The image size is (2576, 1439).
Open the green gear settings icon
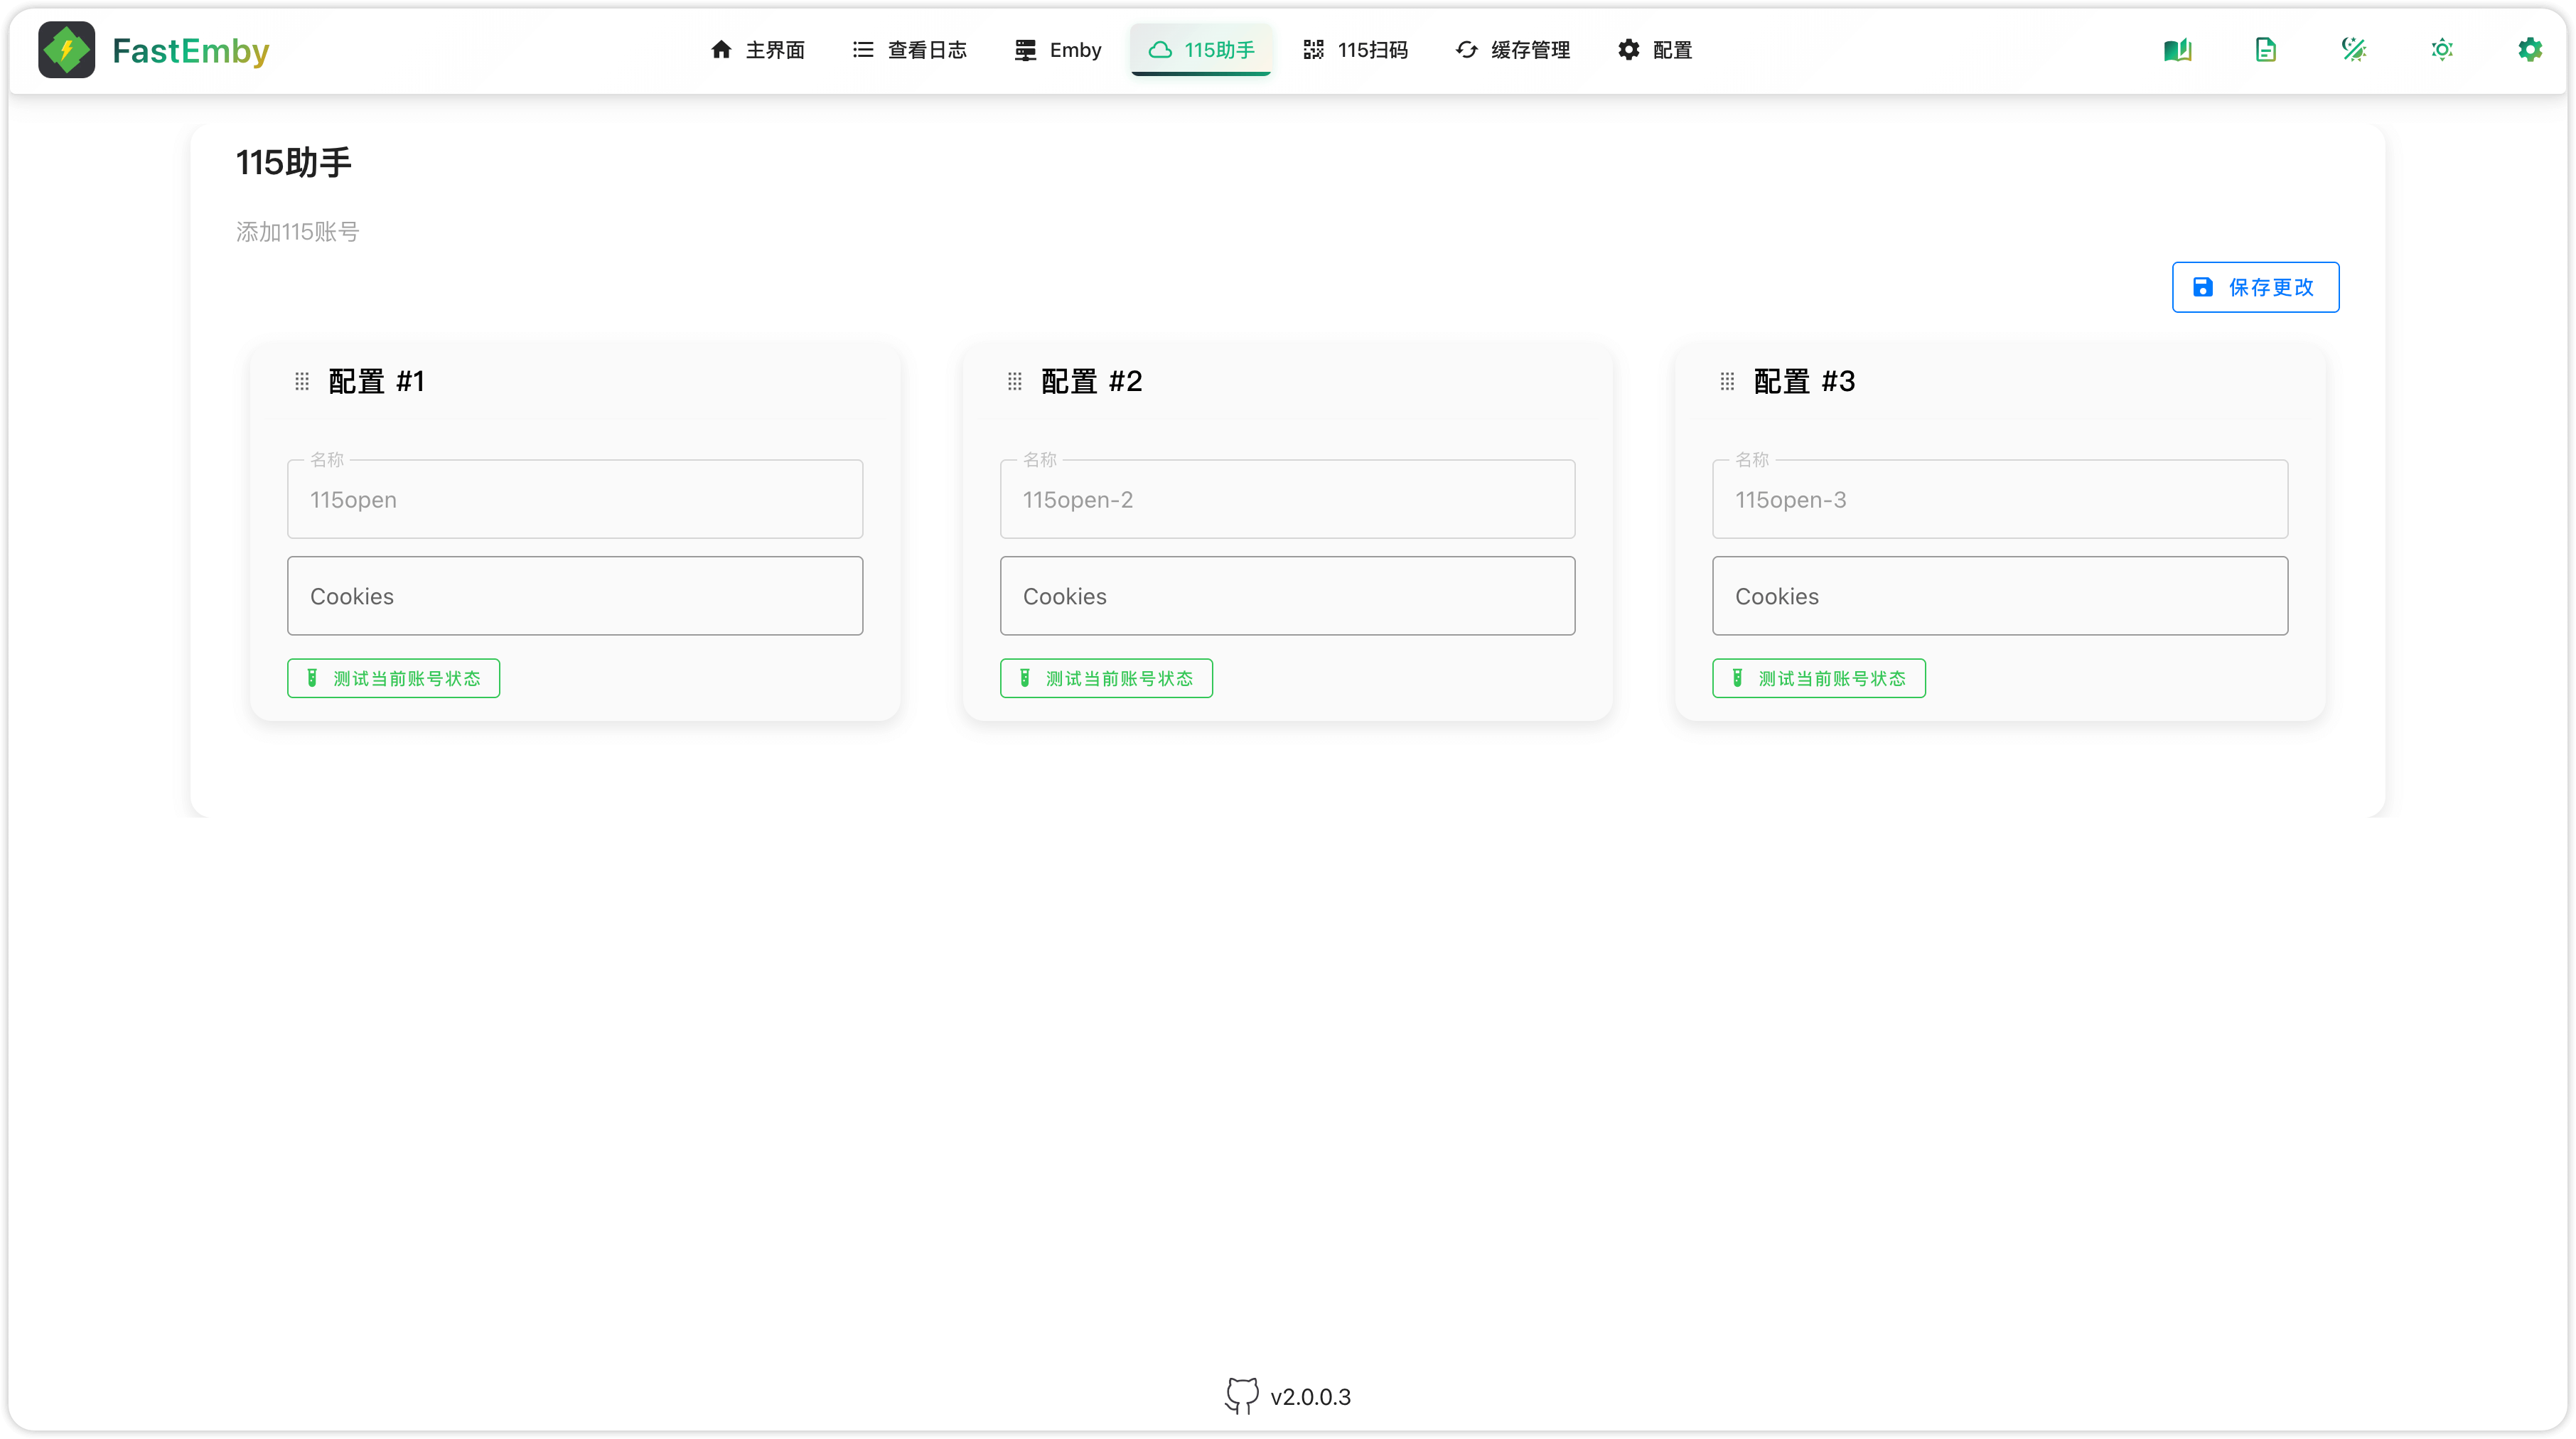pyautogui.click(x=2529, y=50)
